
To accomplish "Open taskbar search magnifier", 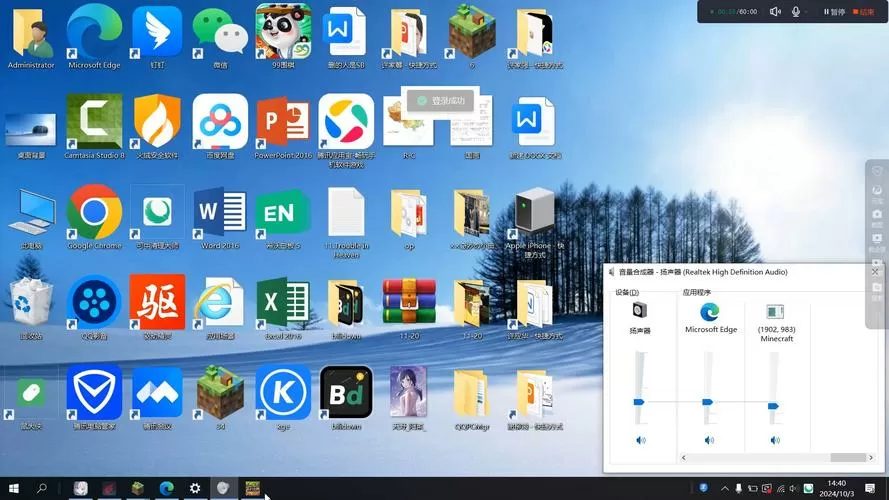I will tap(41, 488).
